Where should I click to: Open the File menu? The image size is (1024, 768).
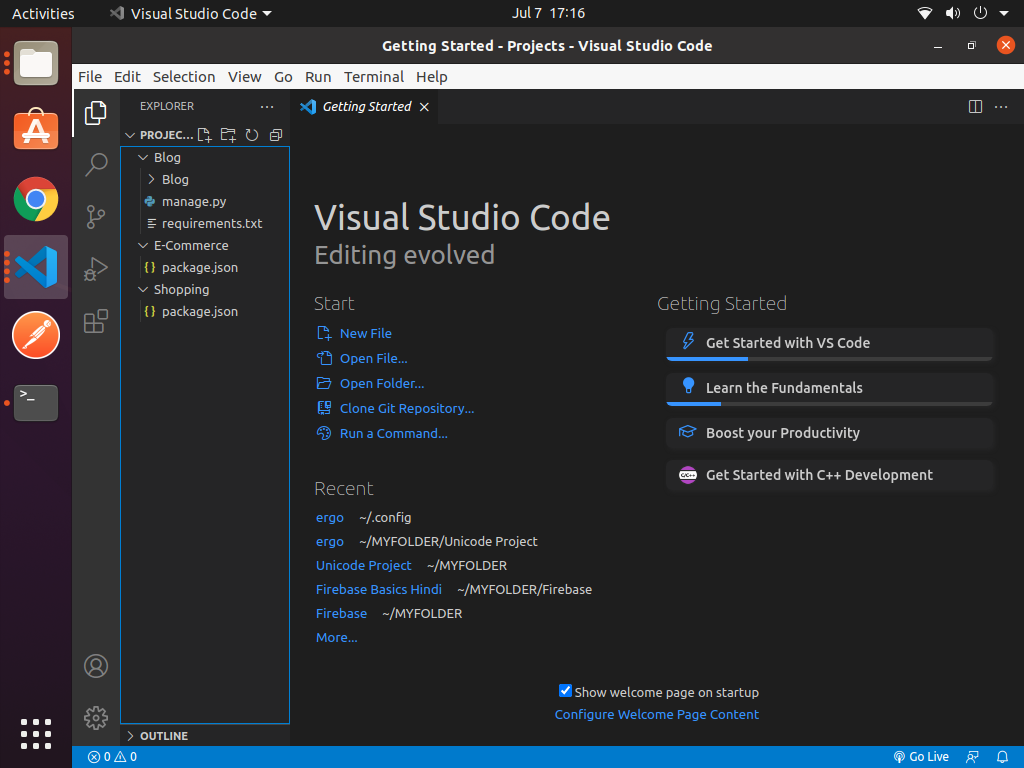(x=90, y=77)
